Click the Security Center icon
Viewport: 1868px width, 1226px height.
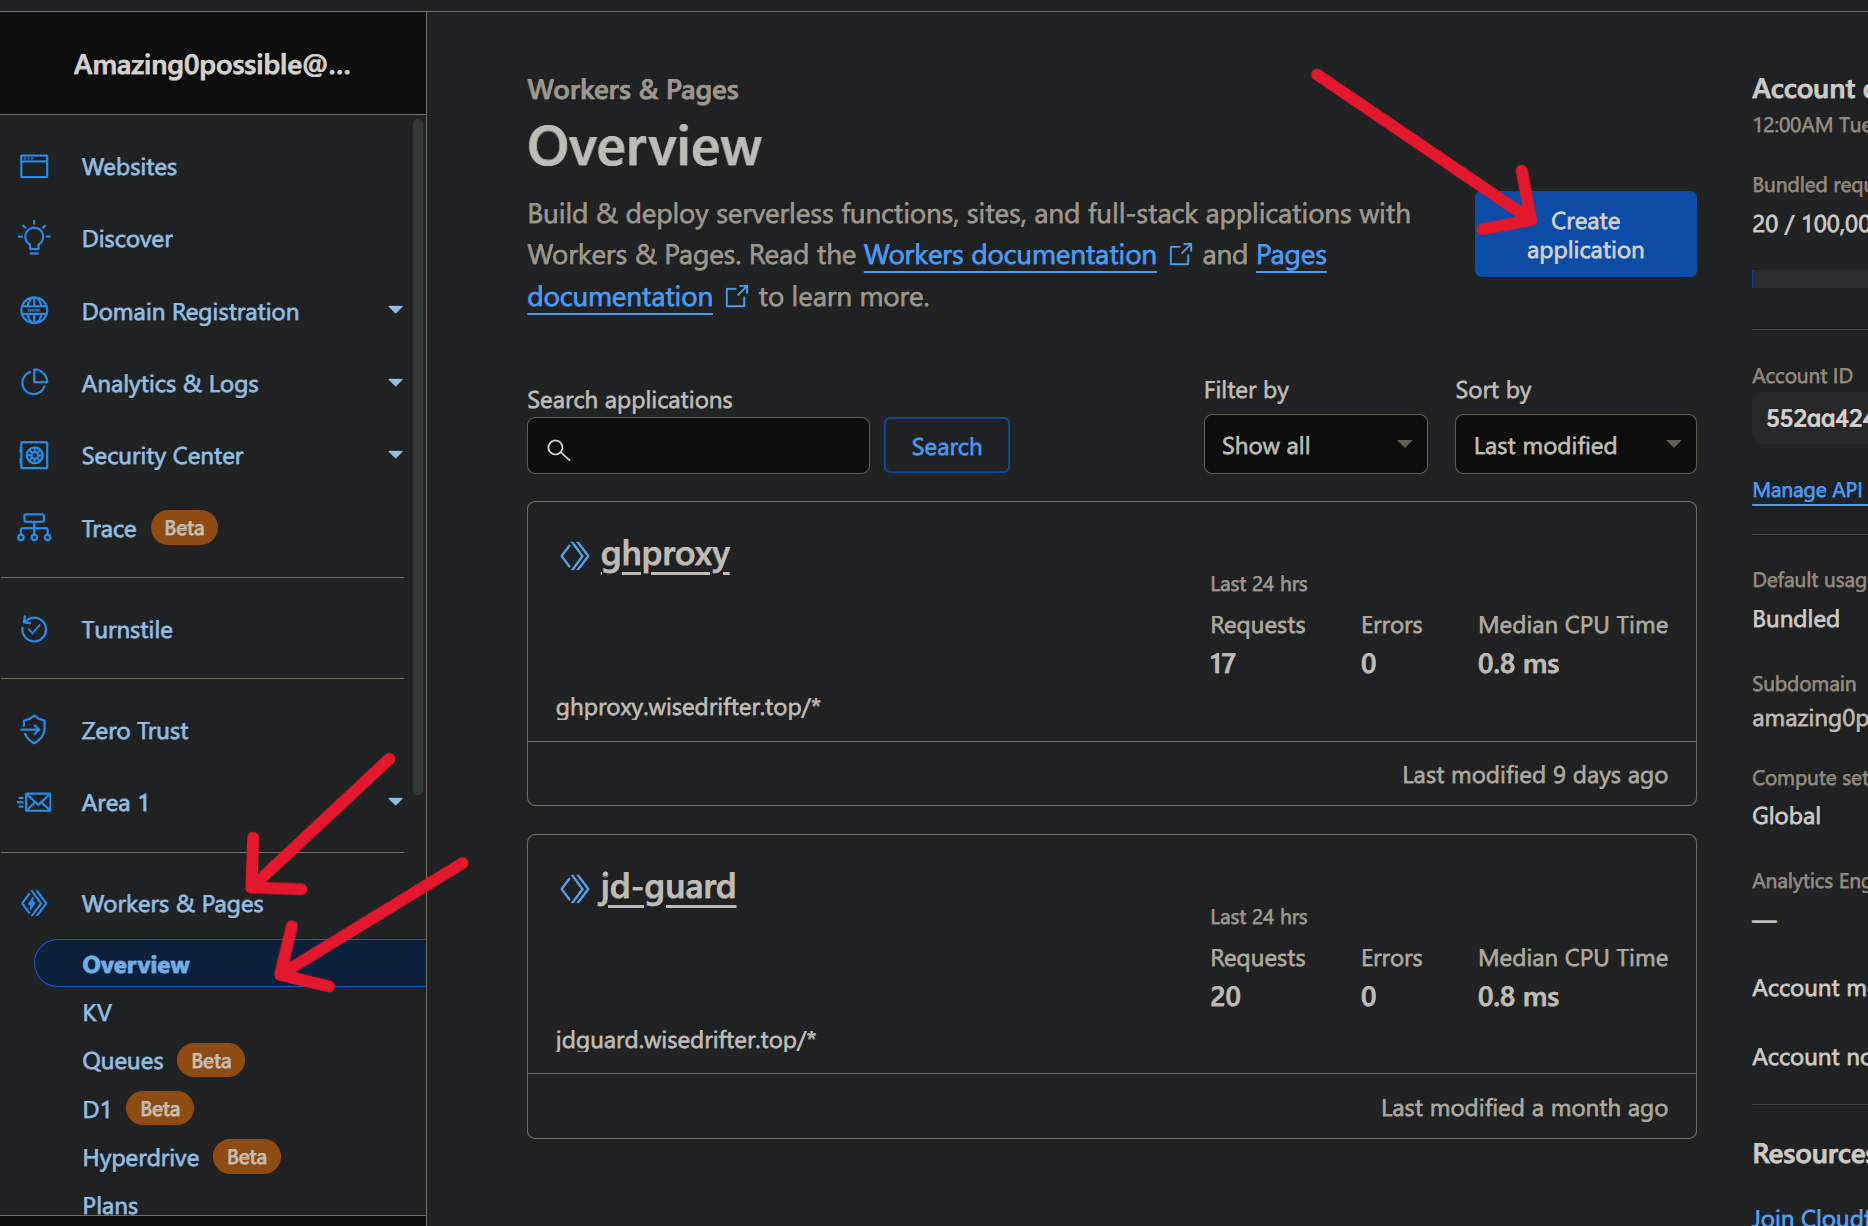pos(34,455)
